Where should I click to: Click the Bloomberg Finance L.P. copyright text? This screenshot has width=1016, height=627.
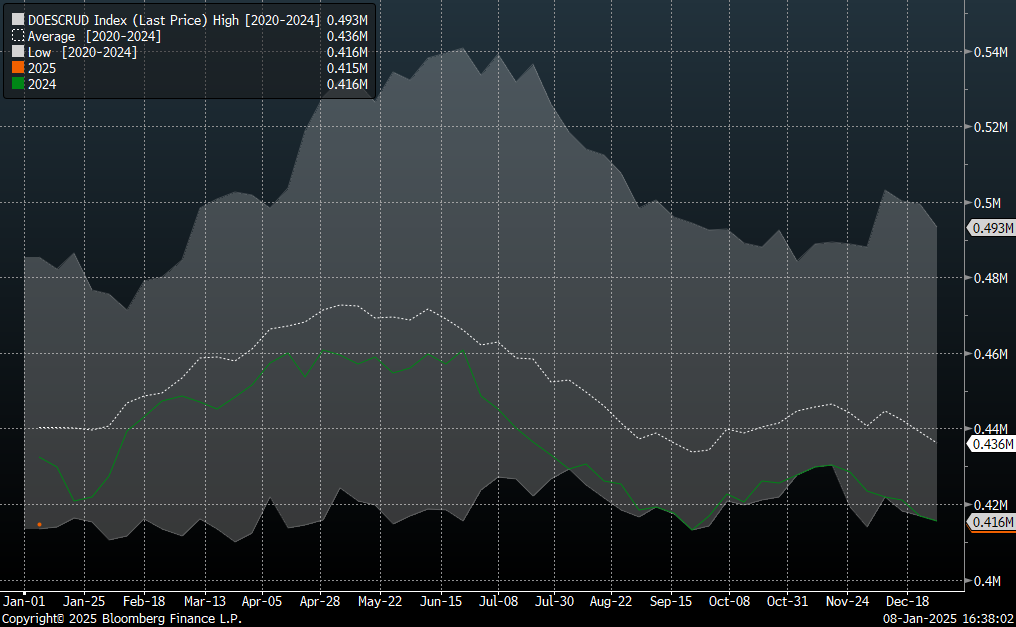coord(121,619)
